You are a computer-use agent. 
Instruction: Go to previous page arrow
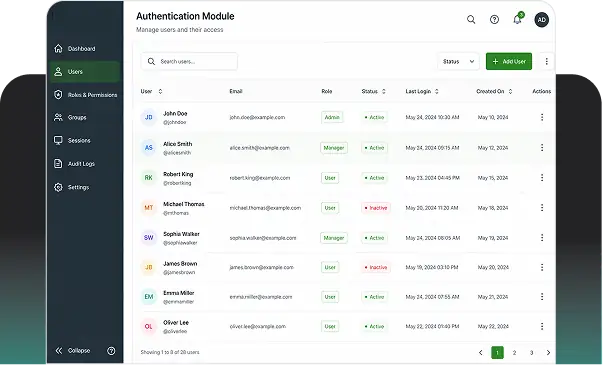pyautogui.click(x=480, y=352)
